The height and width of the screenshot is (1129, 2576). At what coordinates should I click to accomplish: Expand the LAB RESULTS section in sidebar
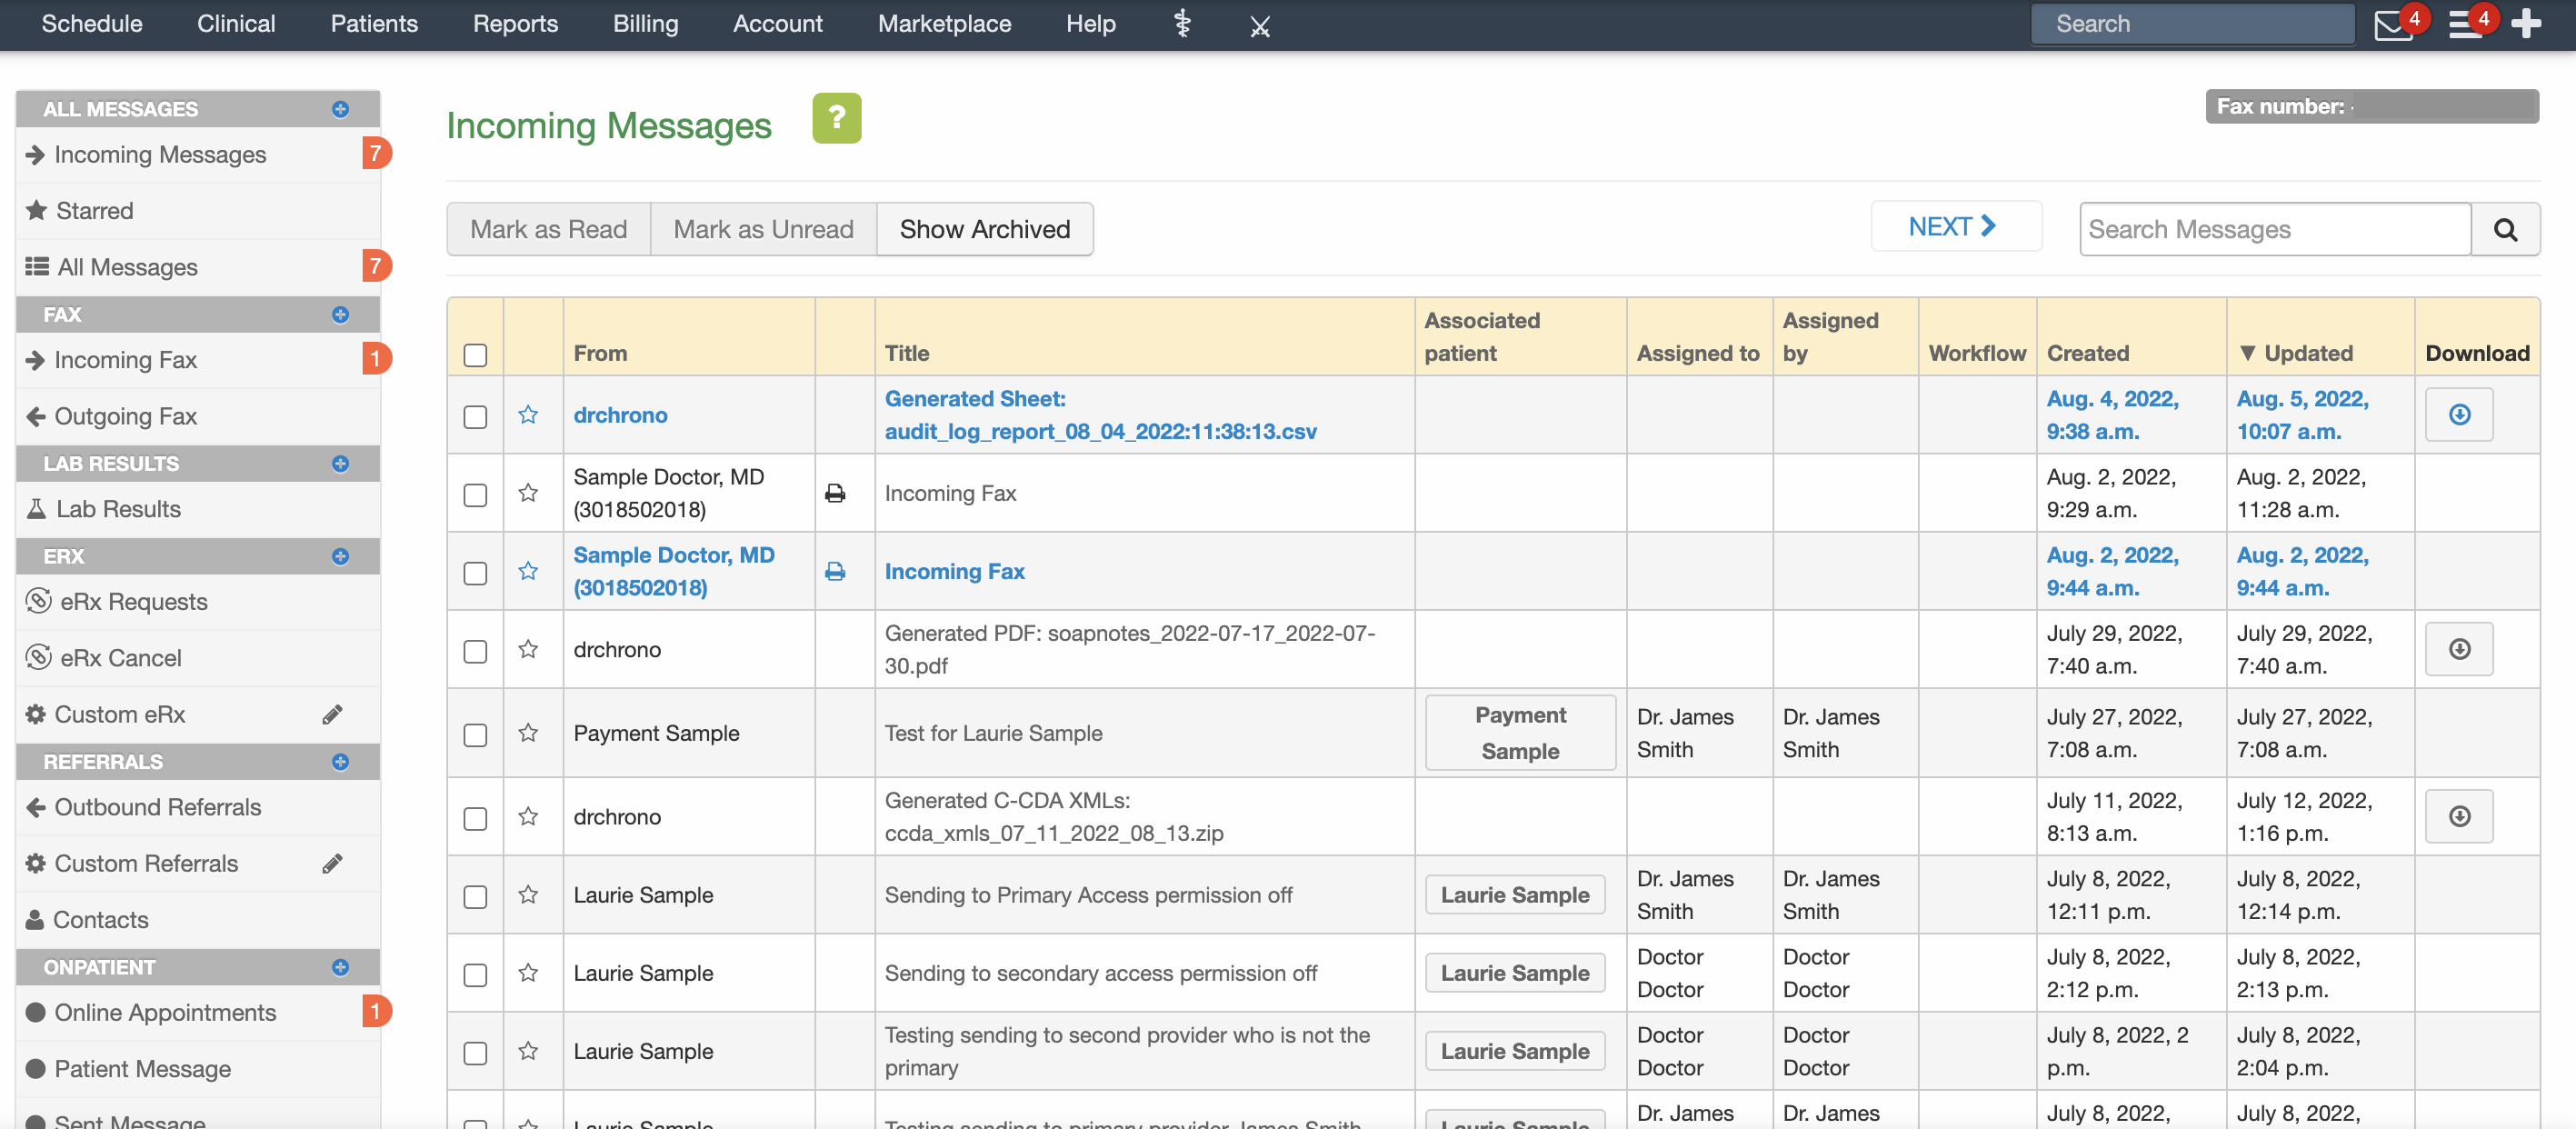[x=340, y=464]
